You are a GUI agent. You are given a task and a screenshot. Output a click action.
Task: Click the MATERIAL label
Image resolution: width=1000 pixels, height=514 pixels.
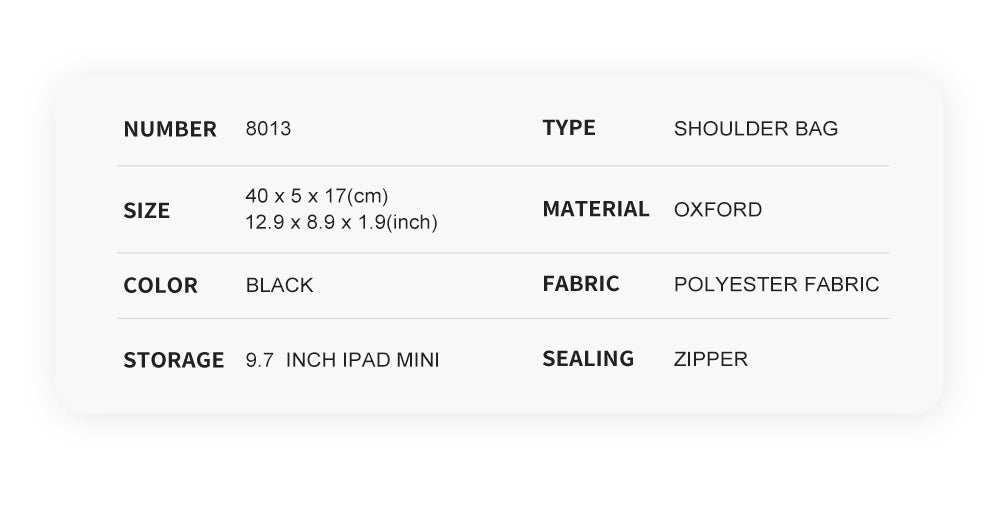pyautogui.click(x=596, y=209)
